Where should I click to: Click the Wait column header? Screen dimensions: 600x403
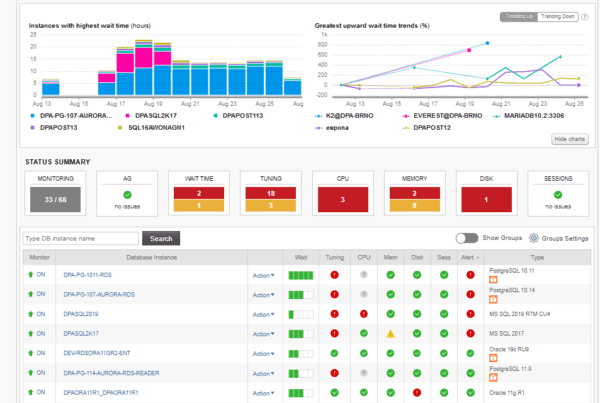tap(301, 258)
